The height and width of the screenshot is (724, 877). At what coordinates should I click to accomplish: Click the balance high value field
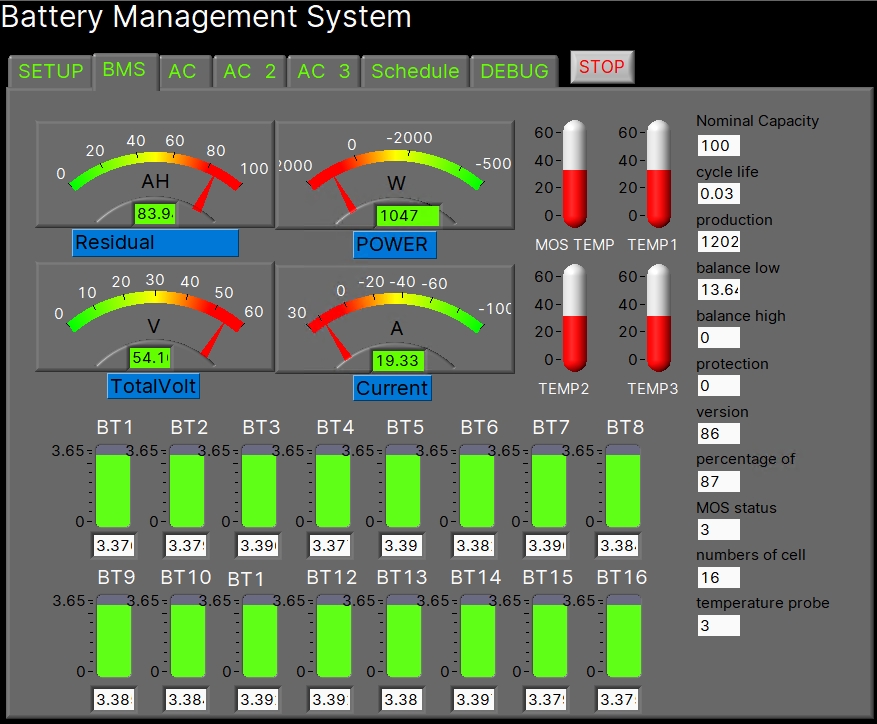point(719,338)
